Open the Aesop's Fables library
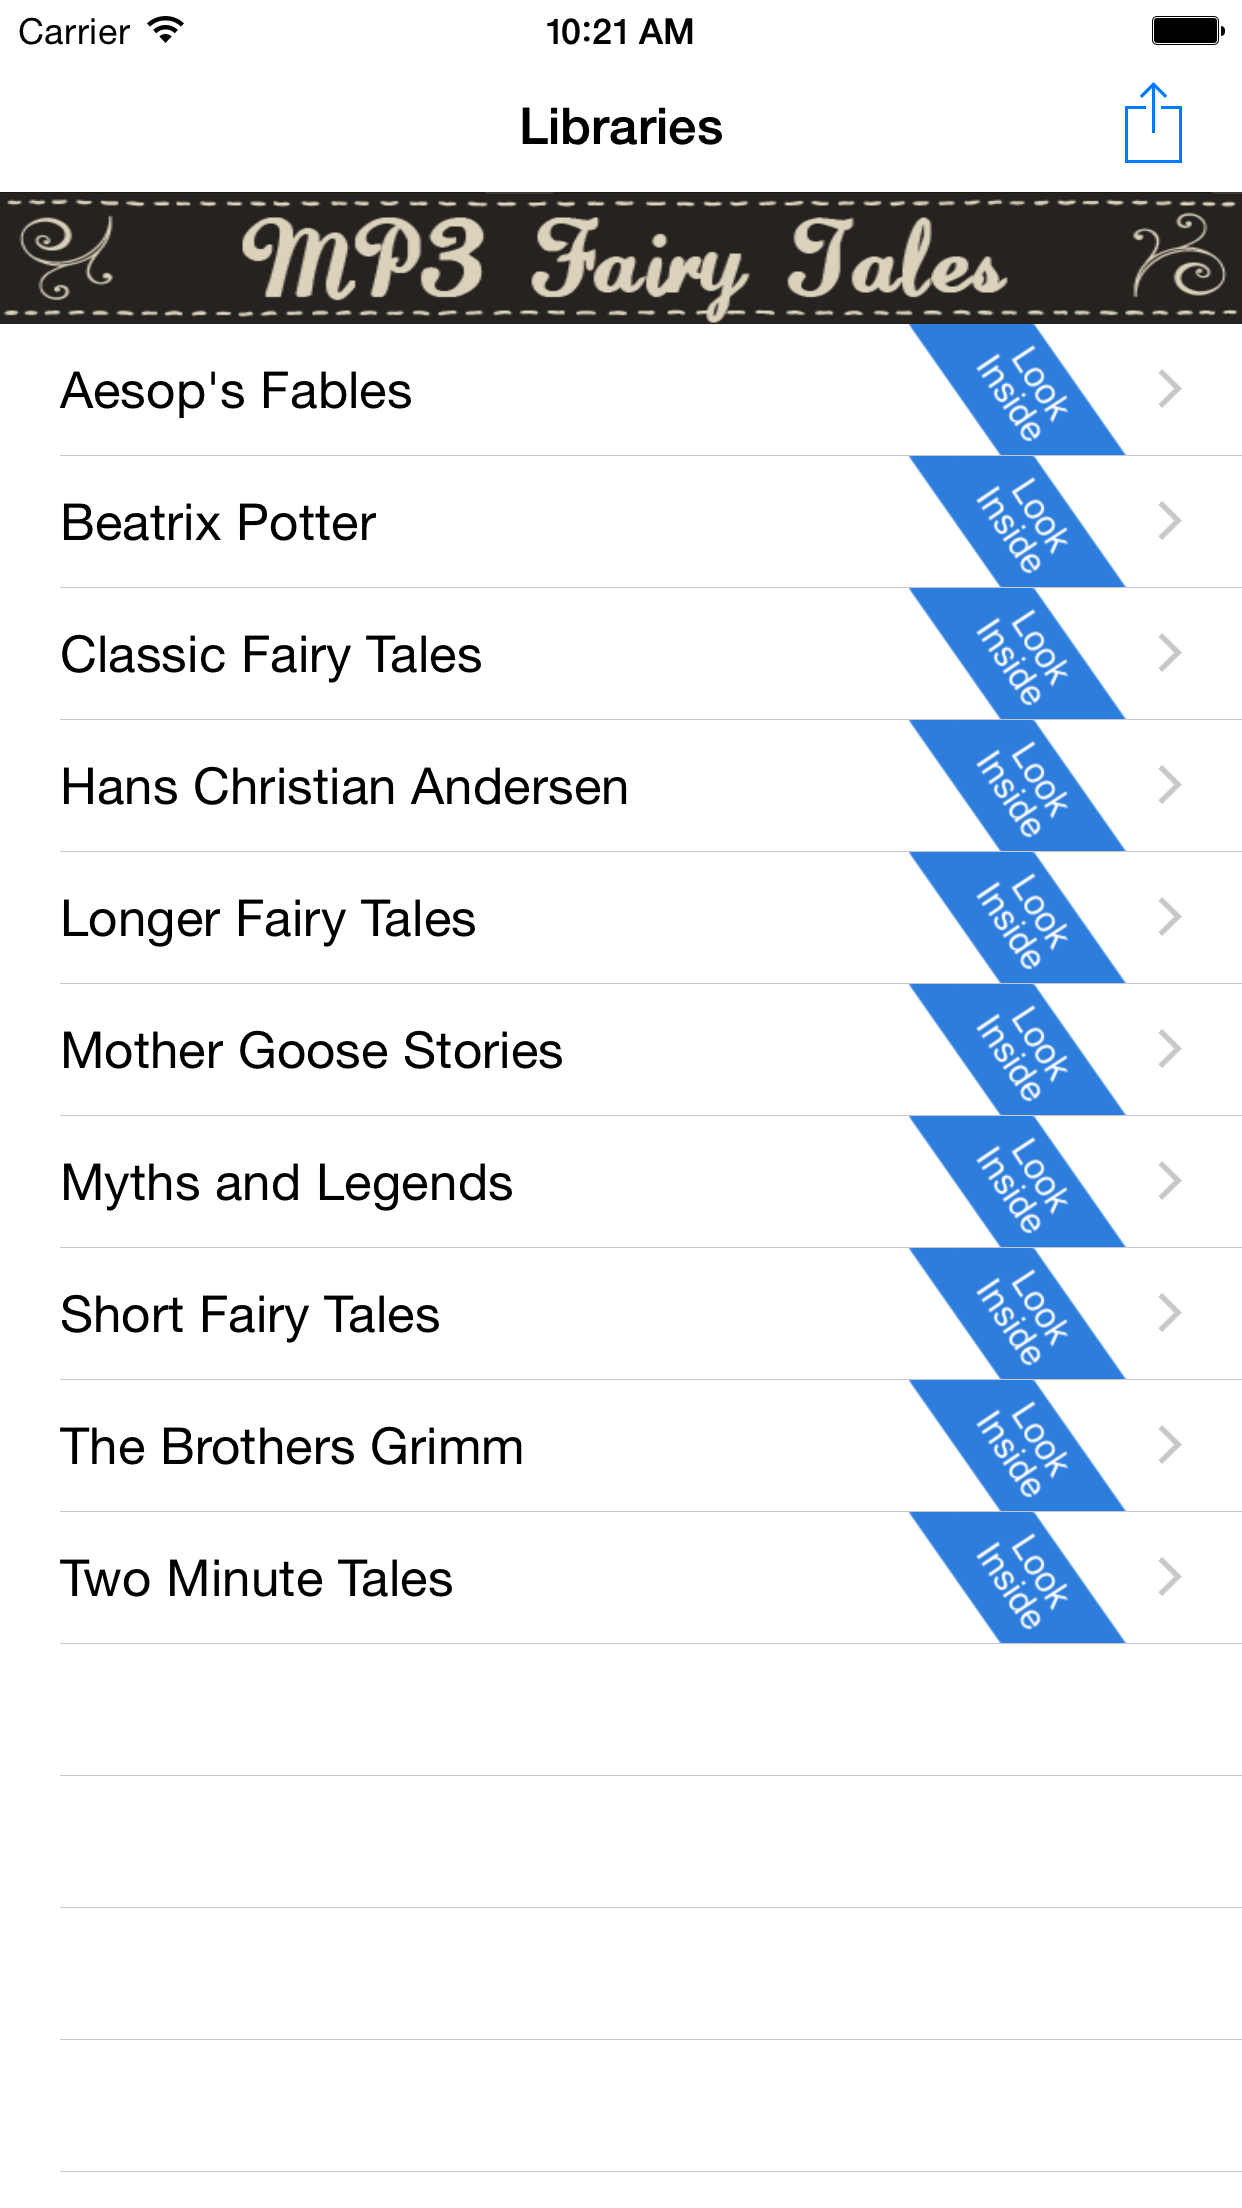The image size is (1242, 2208). 236,391
